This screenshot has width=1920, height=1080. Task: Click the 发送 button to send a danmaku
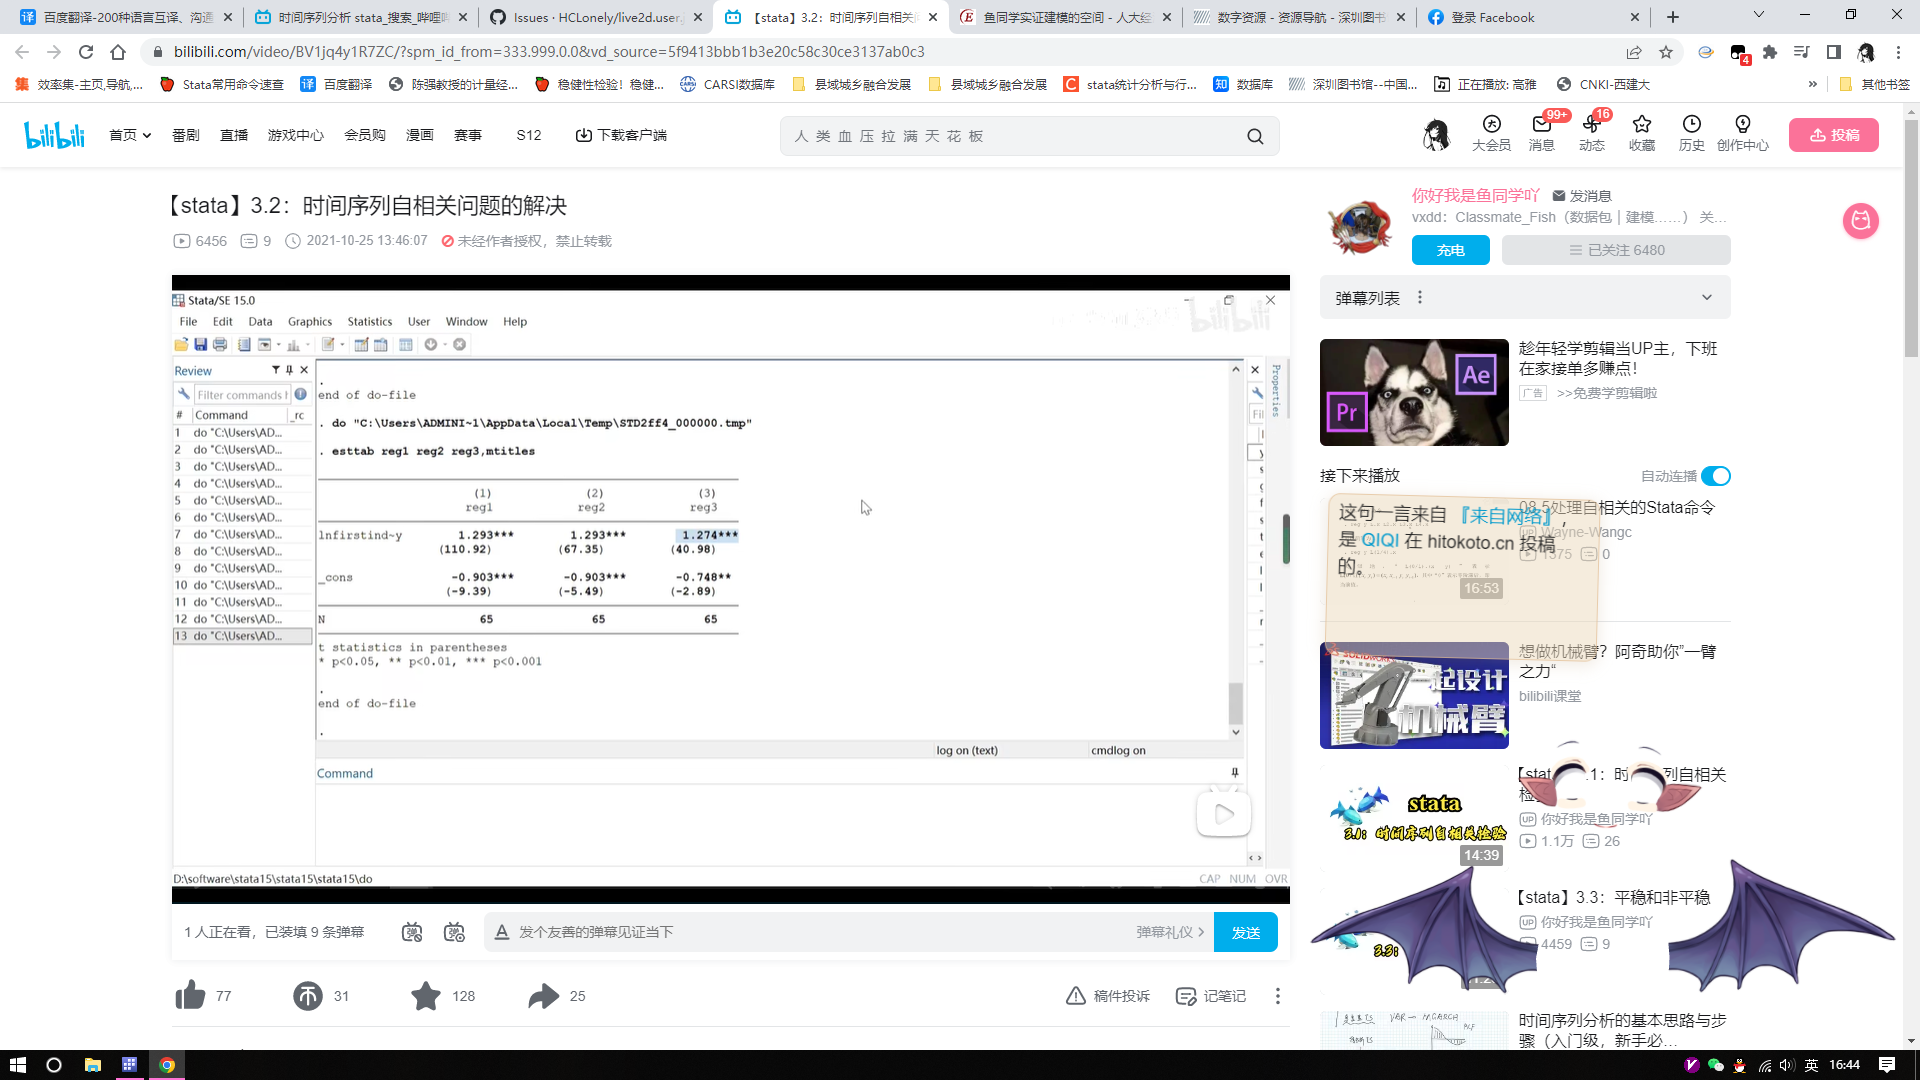coord(1245,931)
